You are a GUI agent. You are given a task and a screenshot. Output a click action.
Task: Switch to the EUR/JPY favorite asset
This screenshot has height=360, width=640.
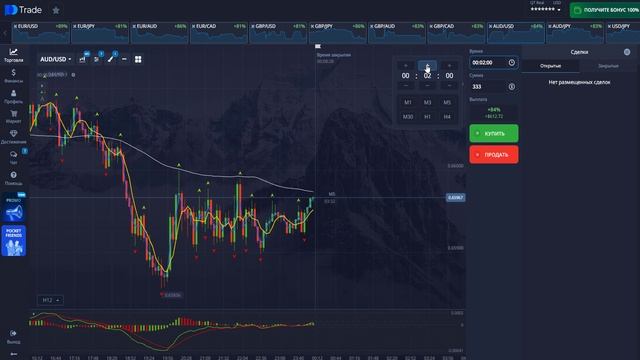[x=100, y=33]
